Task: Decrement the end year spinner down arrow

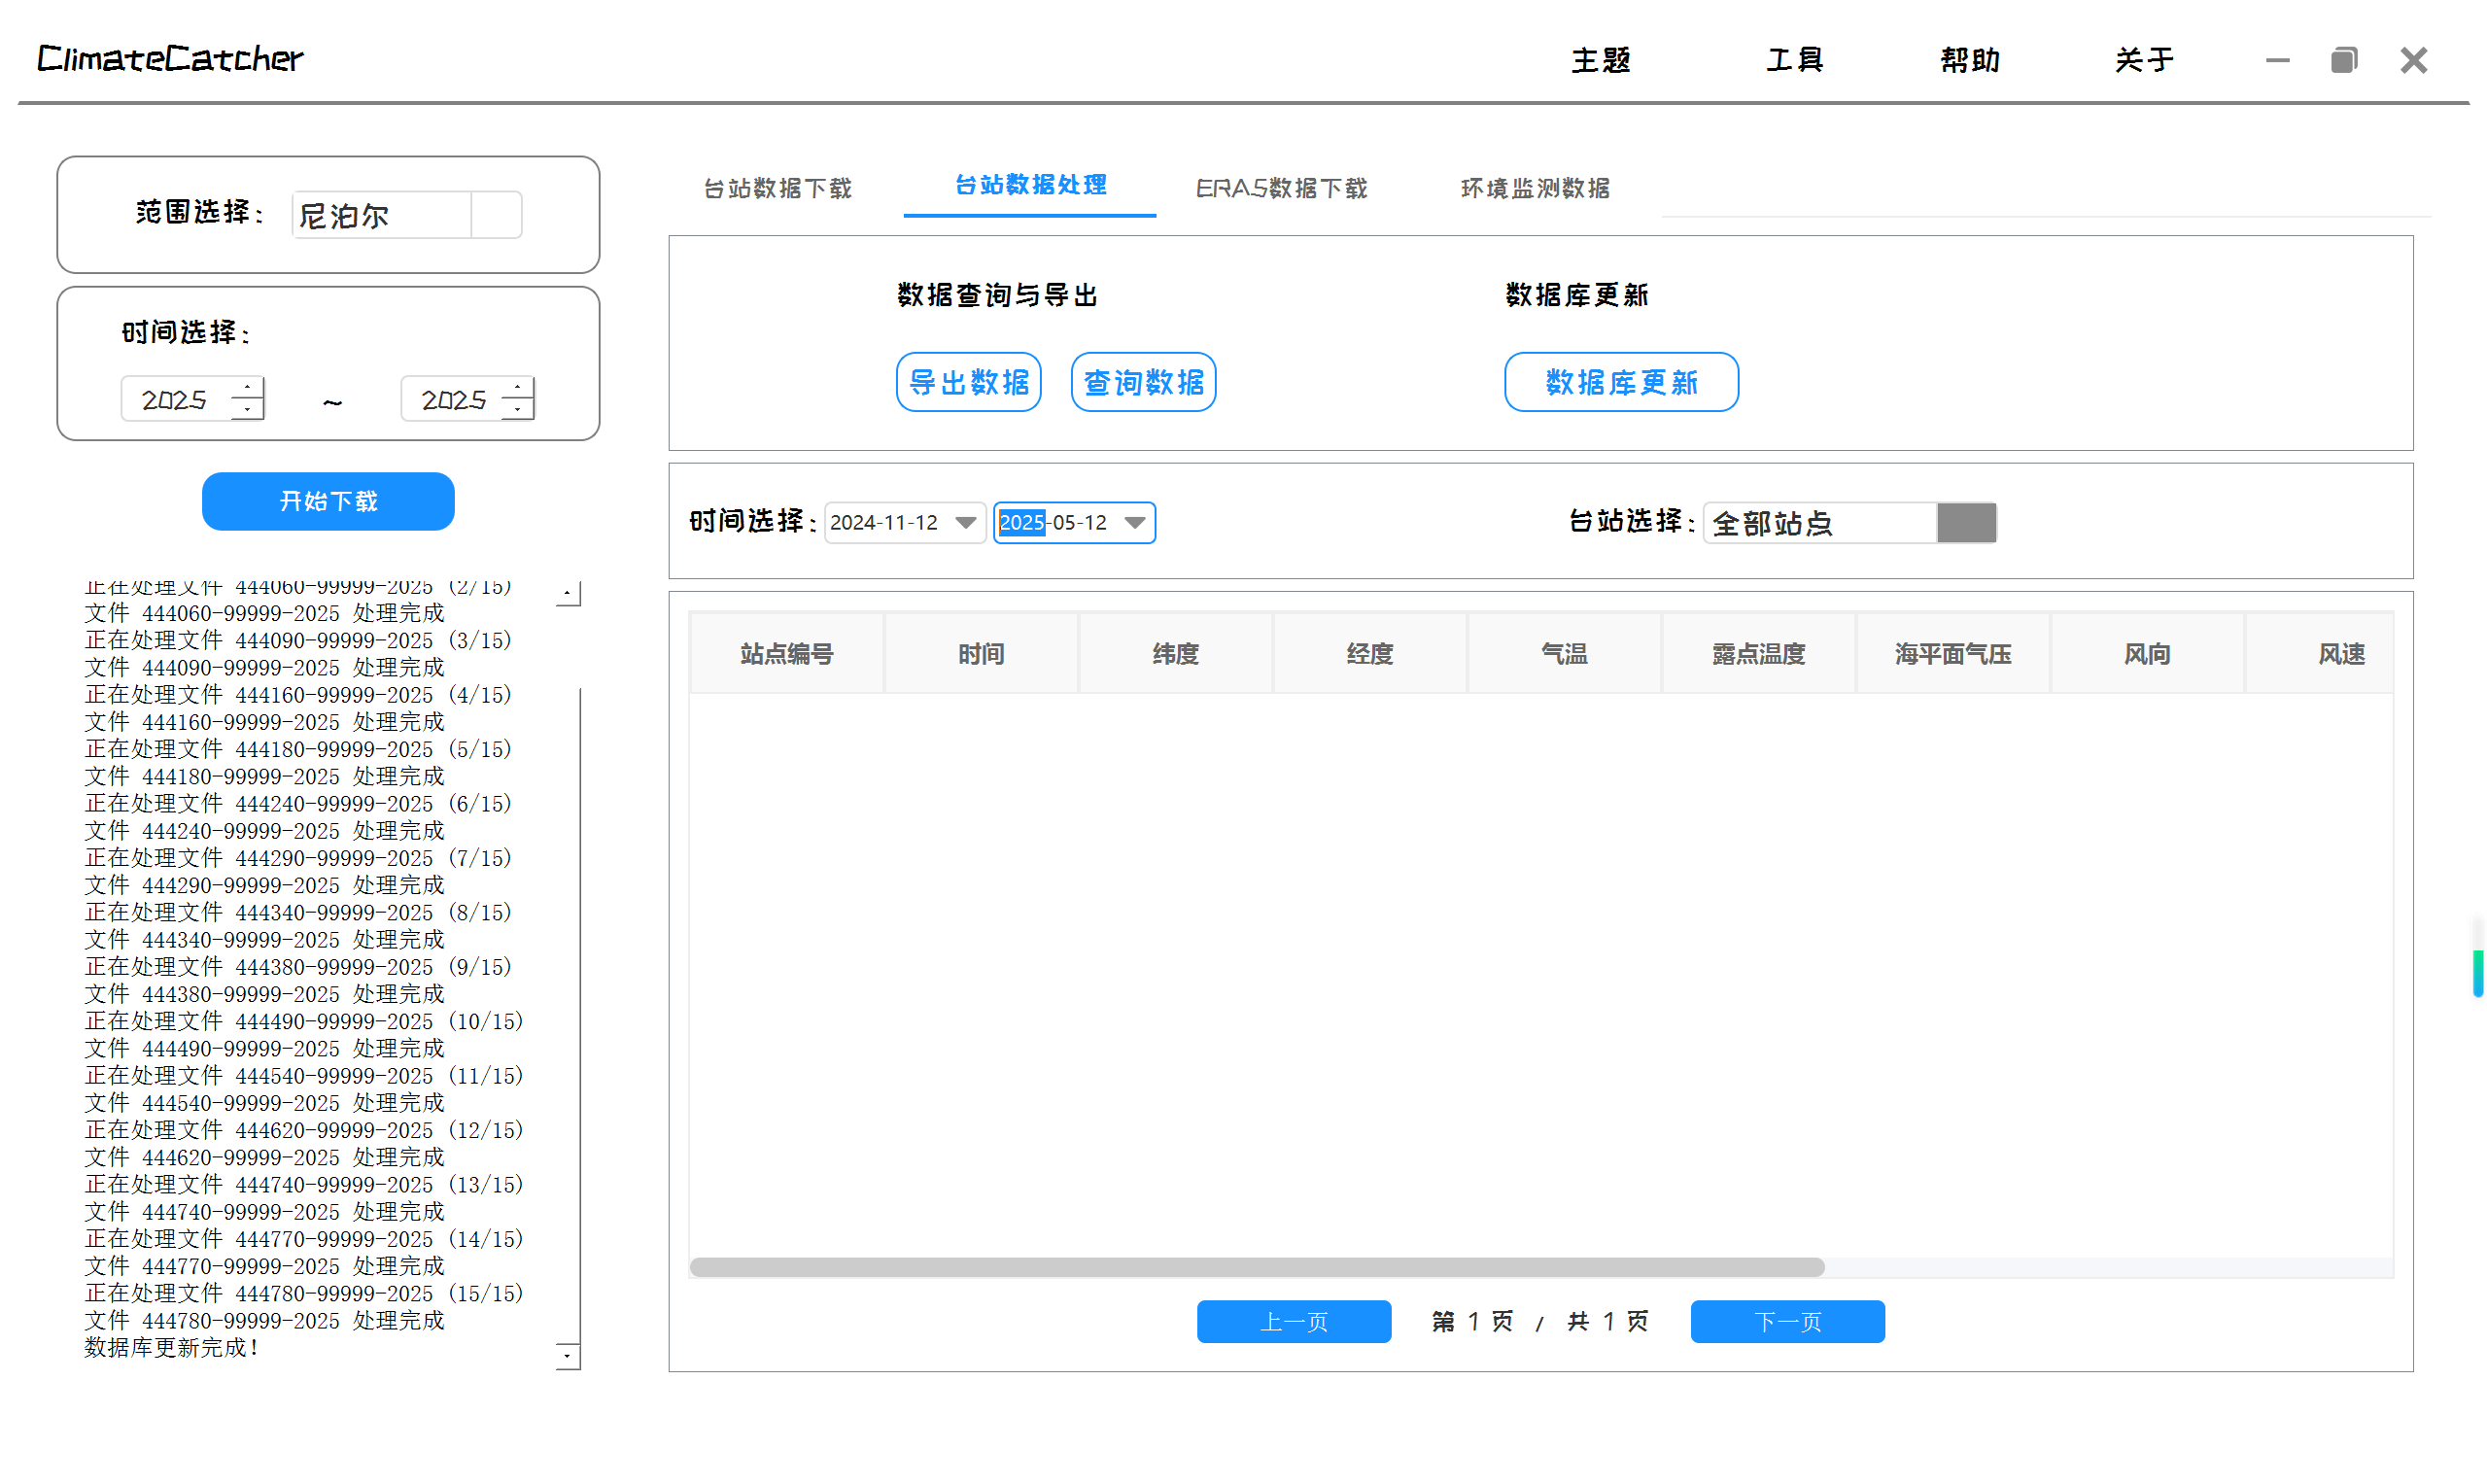Action: tap(517, 410)
